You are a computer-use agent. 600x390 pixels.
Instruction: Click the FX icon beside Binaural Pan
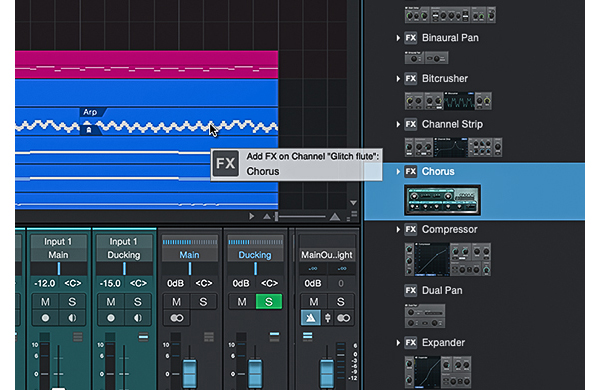point(411,38)
